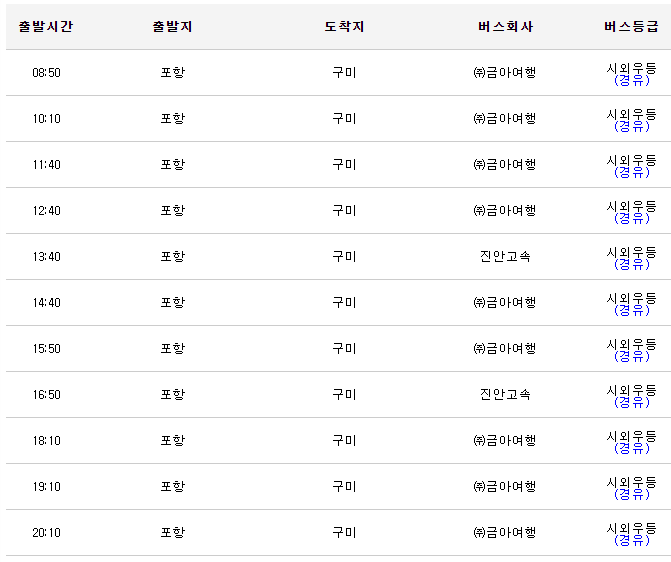Select the 15:50 departure time cell
Screen dimensions: 671x562
pos(46,348)
